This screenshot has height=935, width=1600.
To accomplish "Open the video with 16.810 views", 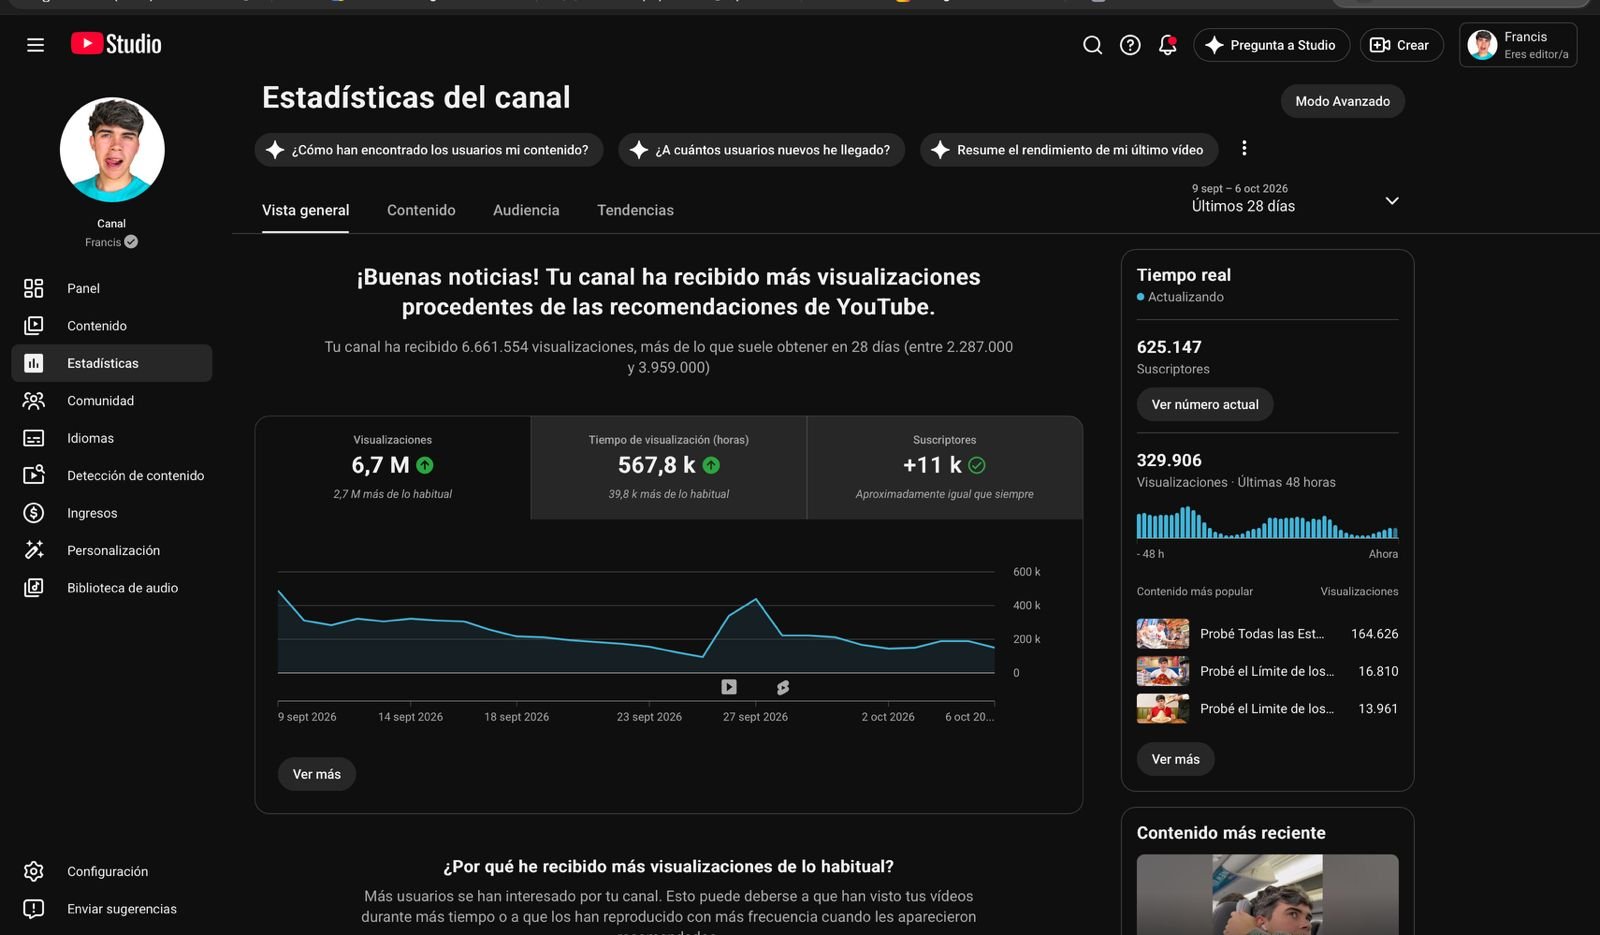I will tap(1267, 671).
